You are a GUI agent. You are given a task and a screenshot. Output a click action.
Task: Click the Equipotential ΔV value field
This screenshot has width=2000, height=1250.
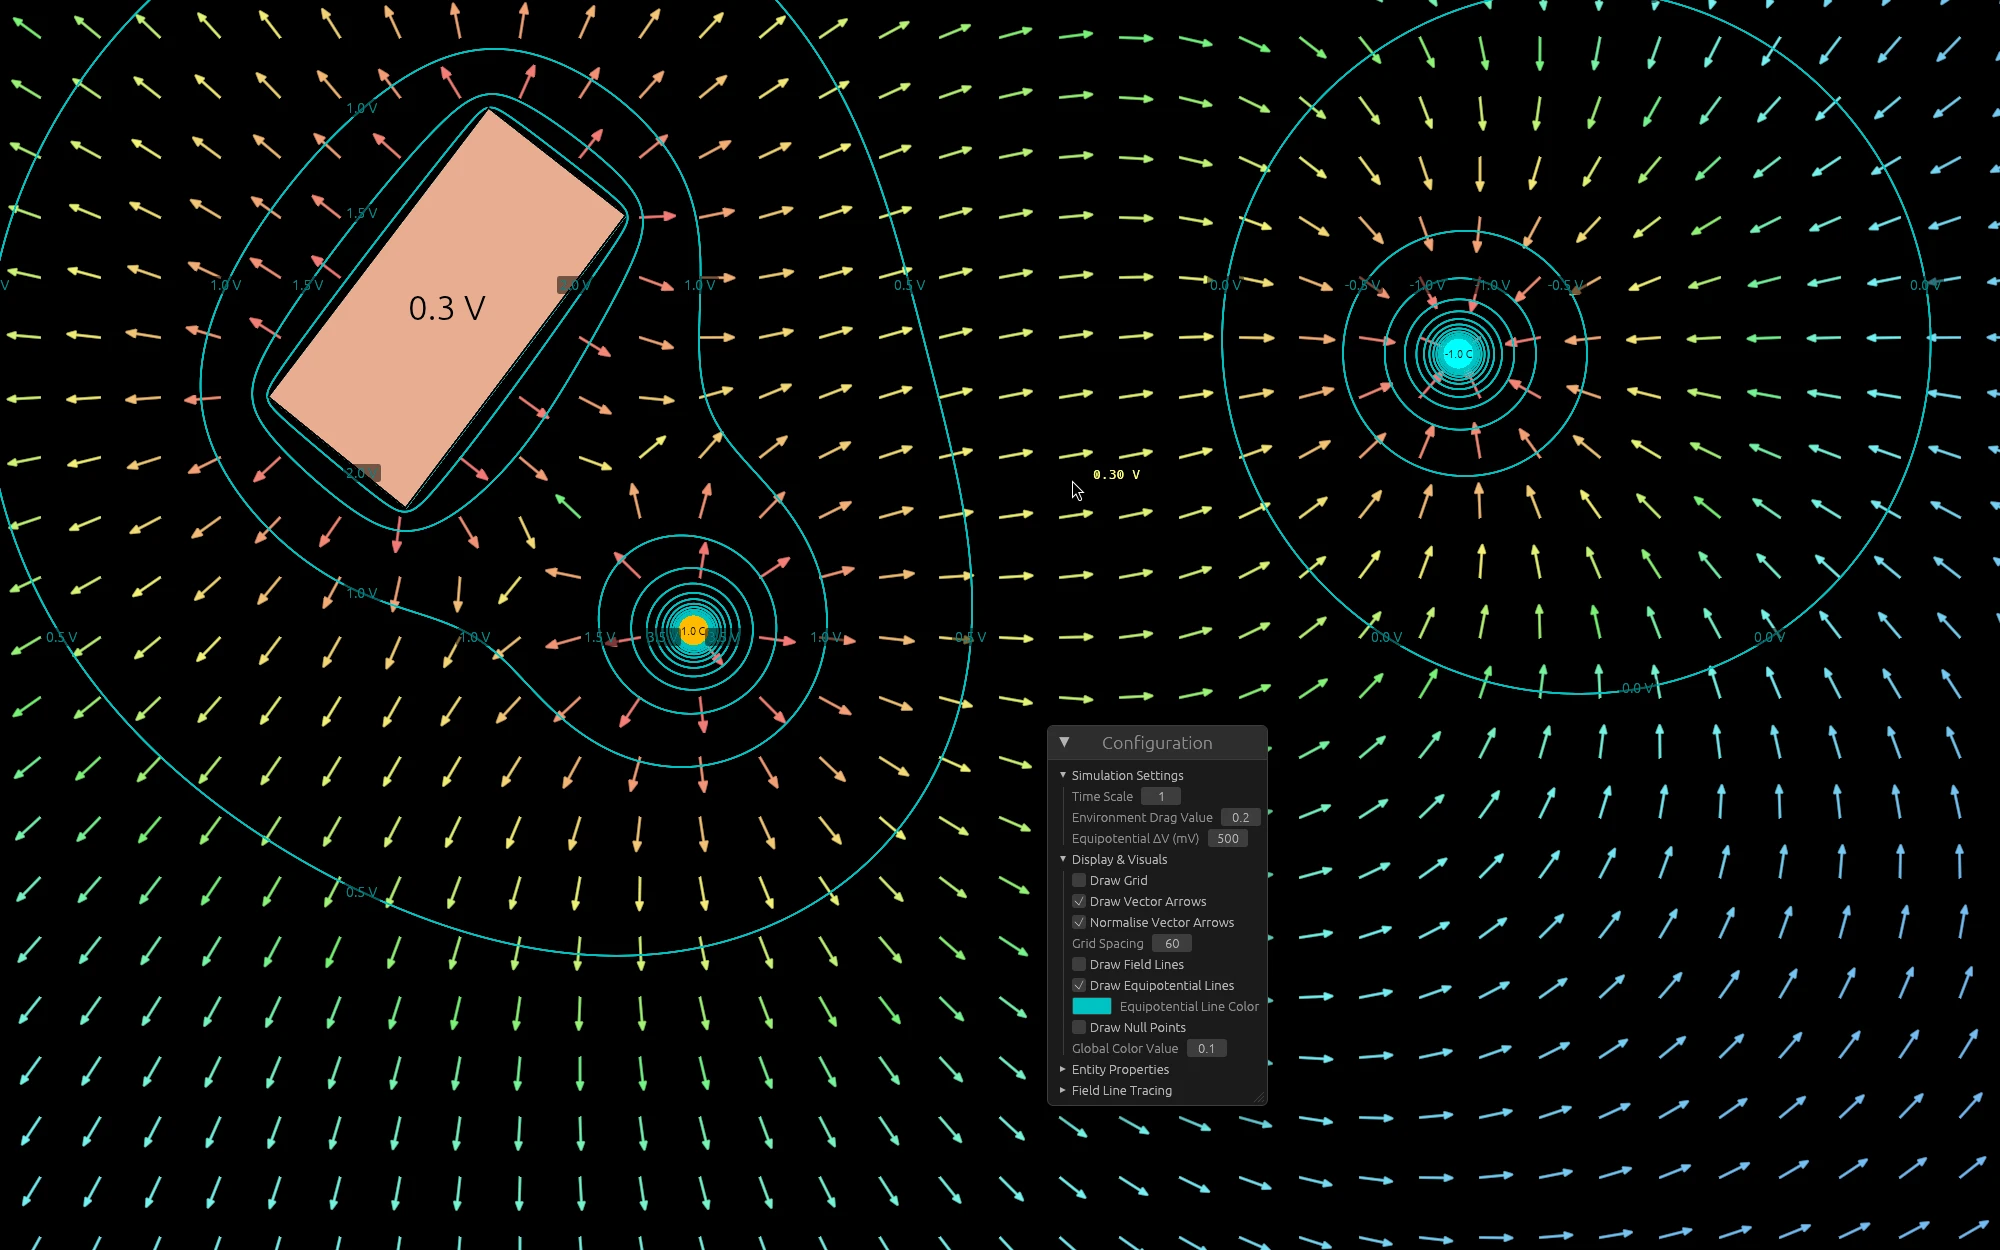1228,838
